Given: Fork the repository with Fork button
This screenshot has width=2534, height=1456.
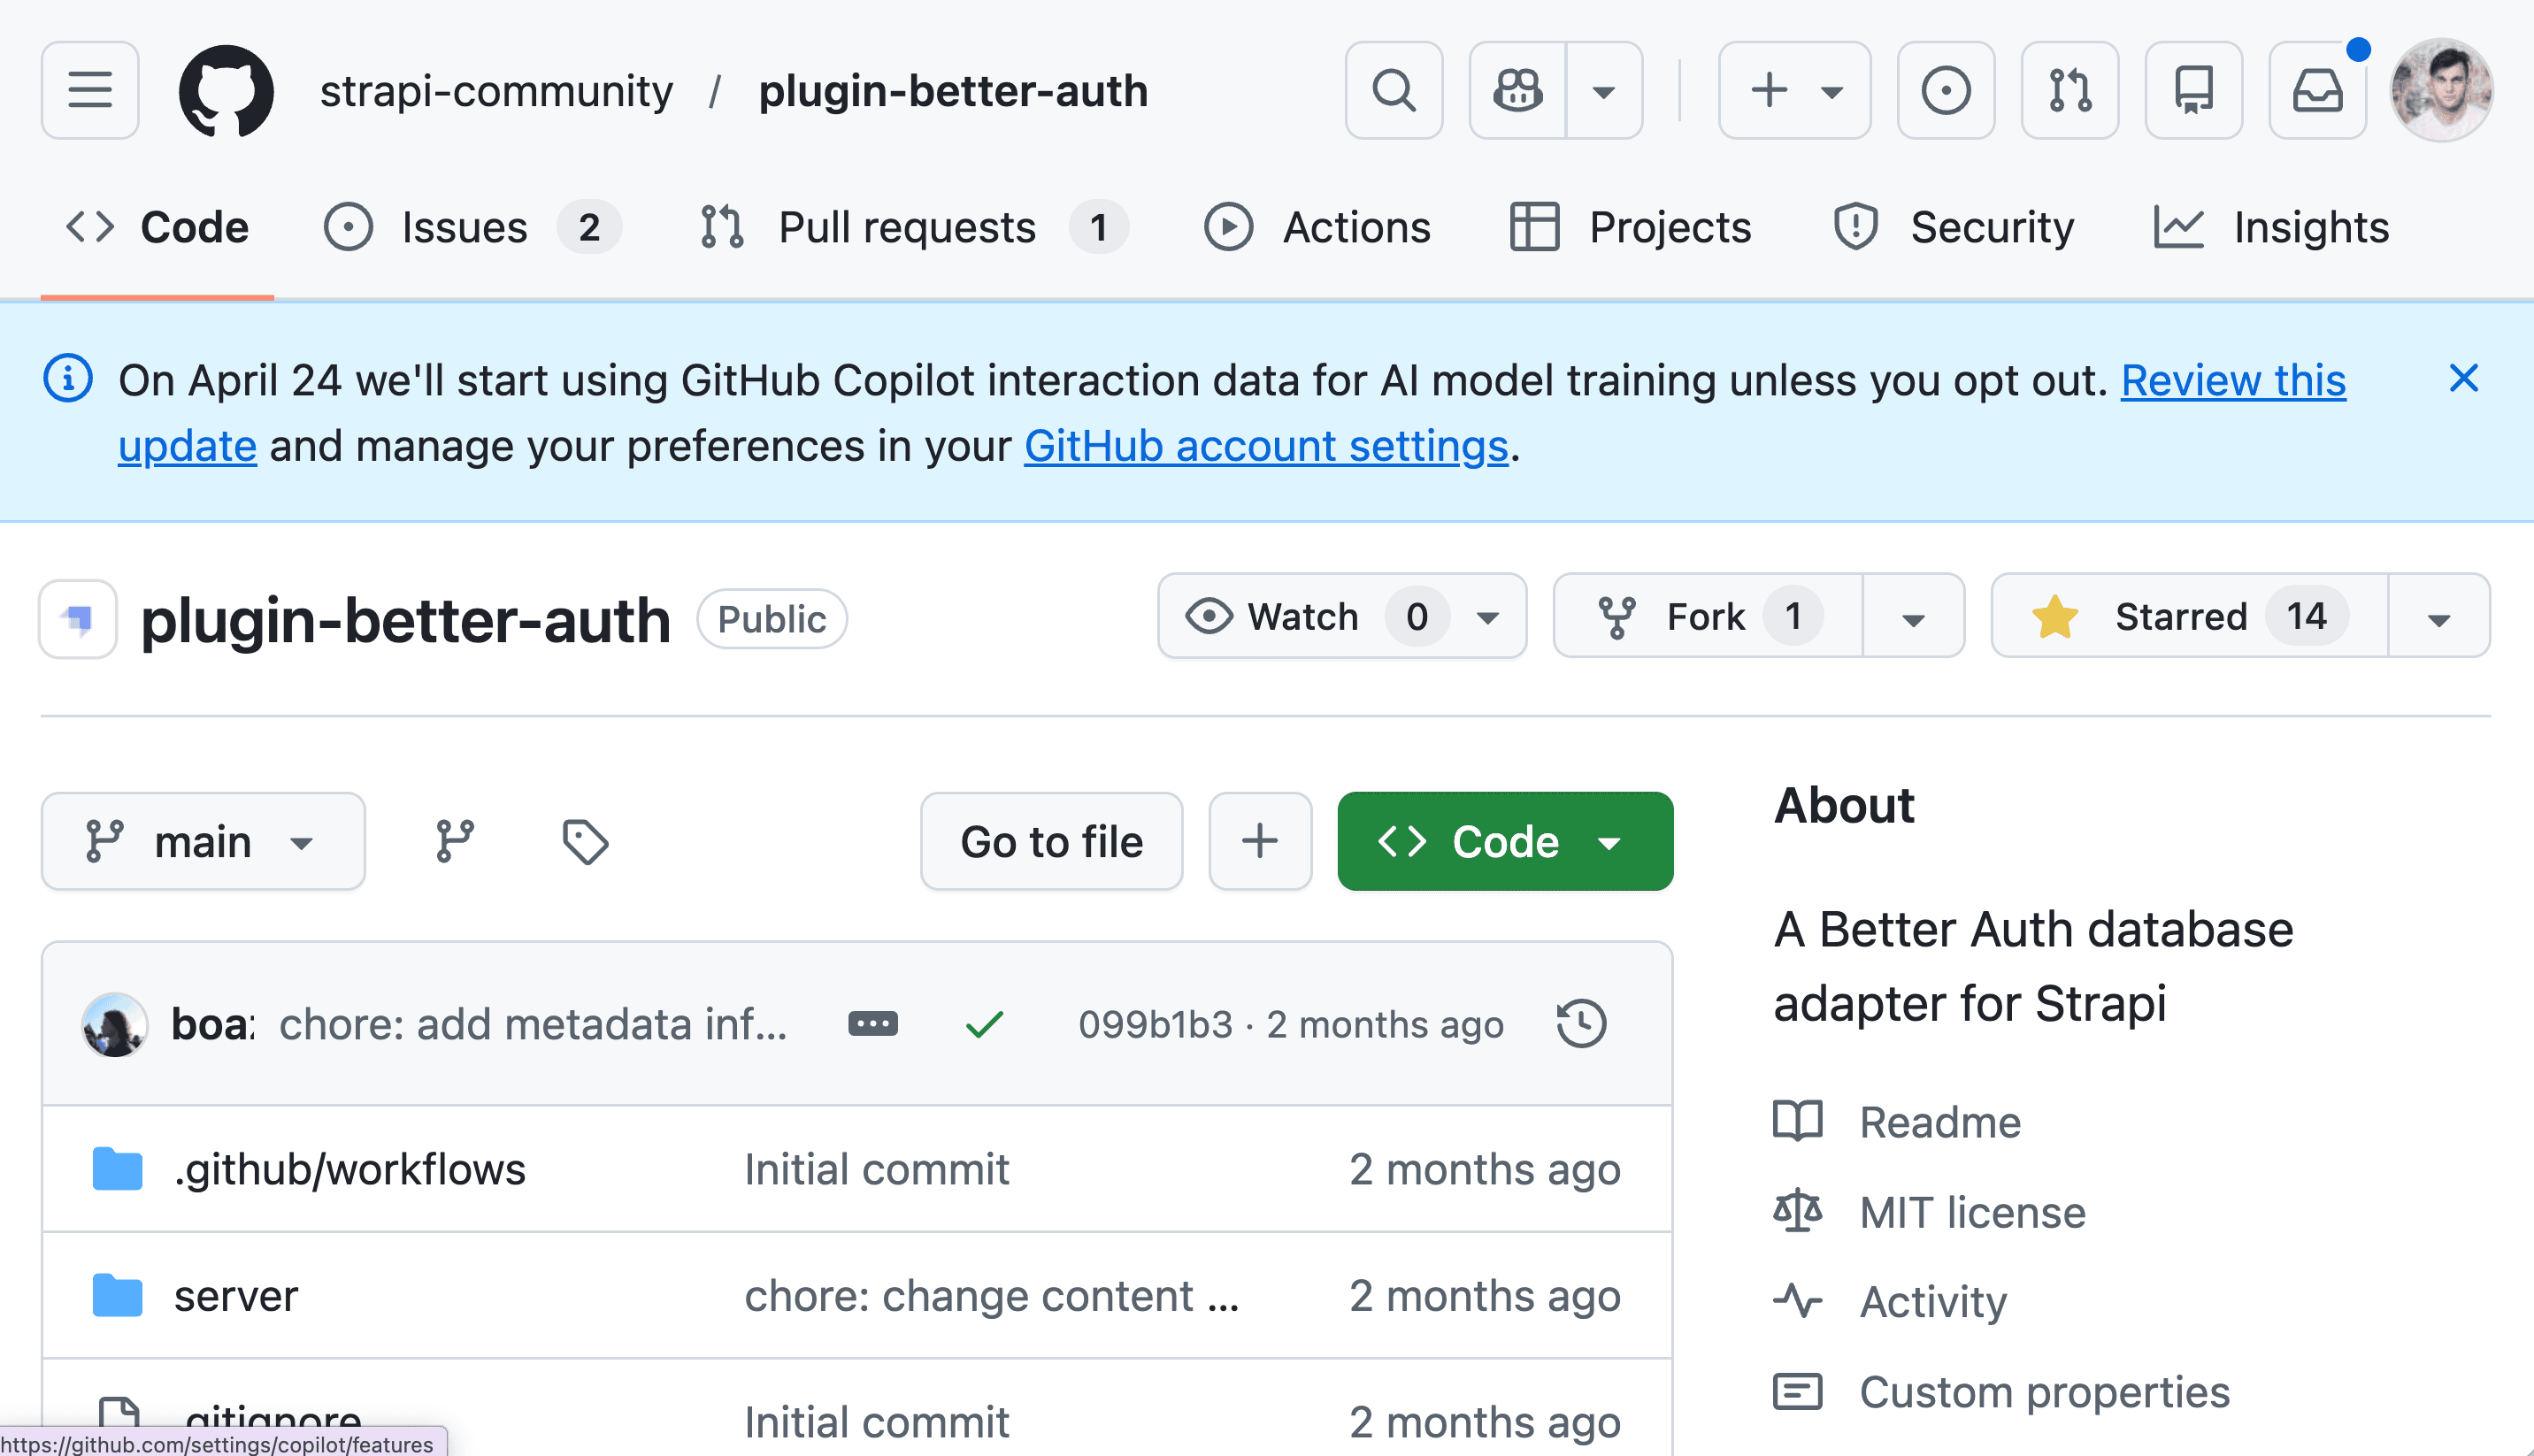Looking at the screenshot, I should pyautogui.click(x=1709, y=616).
